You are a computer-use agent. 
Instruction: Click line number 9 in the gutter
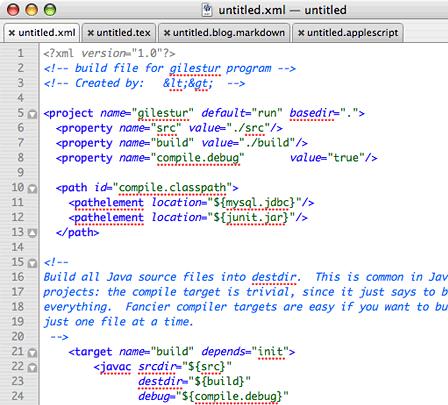(20, 172)
